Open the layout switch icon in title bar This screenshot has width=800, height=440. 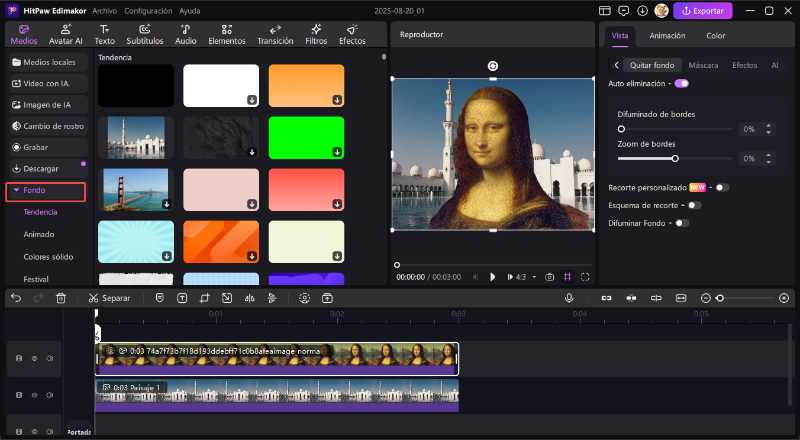click(x=605, y=11)
